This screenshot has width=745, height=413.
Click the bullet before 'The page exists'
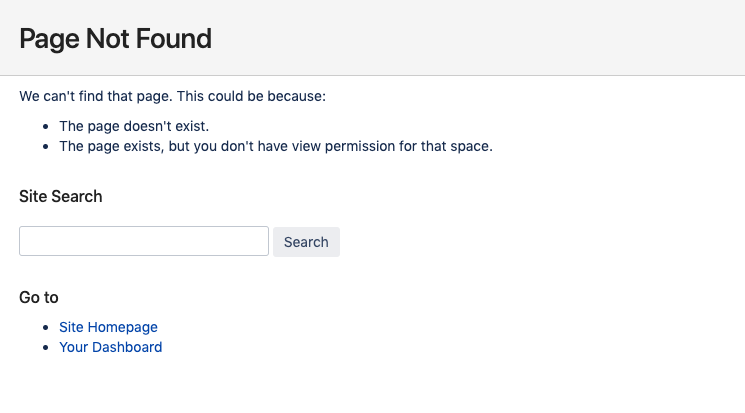(46, 146)
